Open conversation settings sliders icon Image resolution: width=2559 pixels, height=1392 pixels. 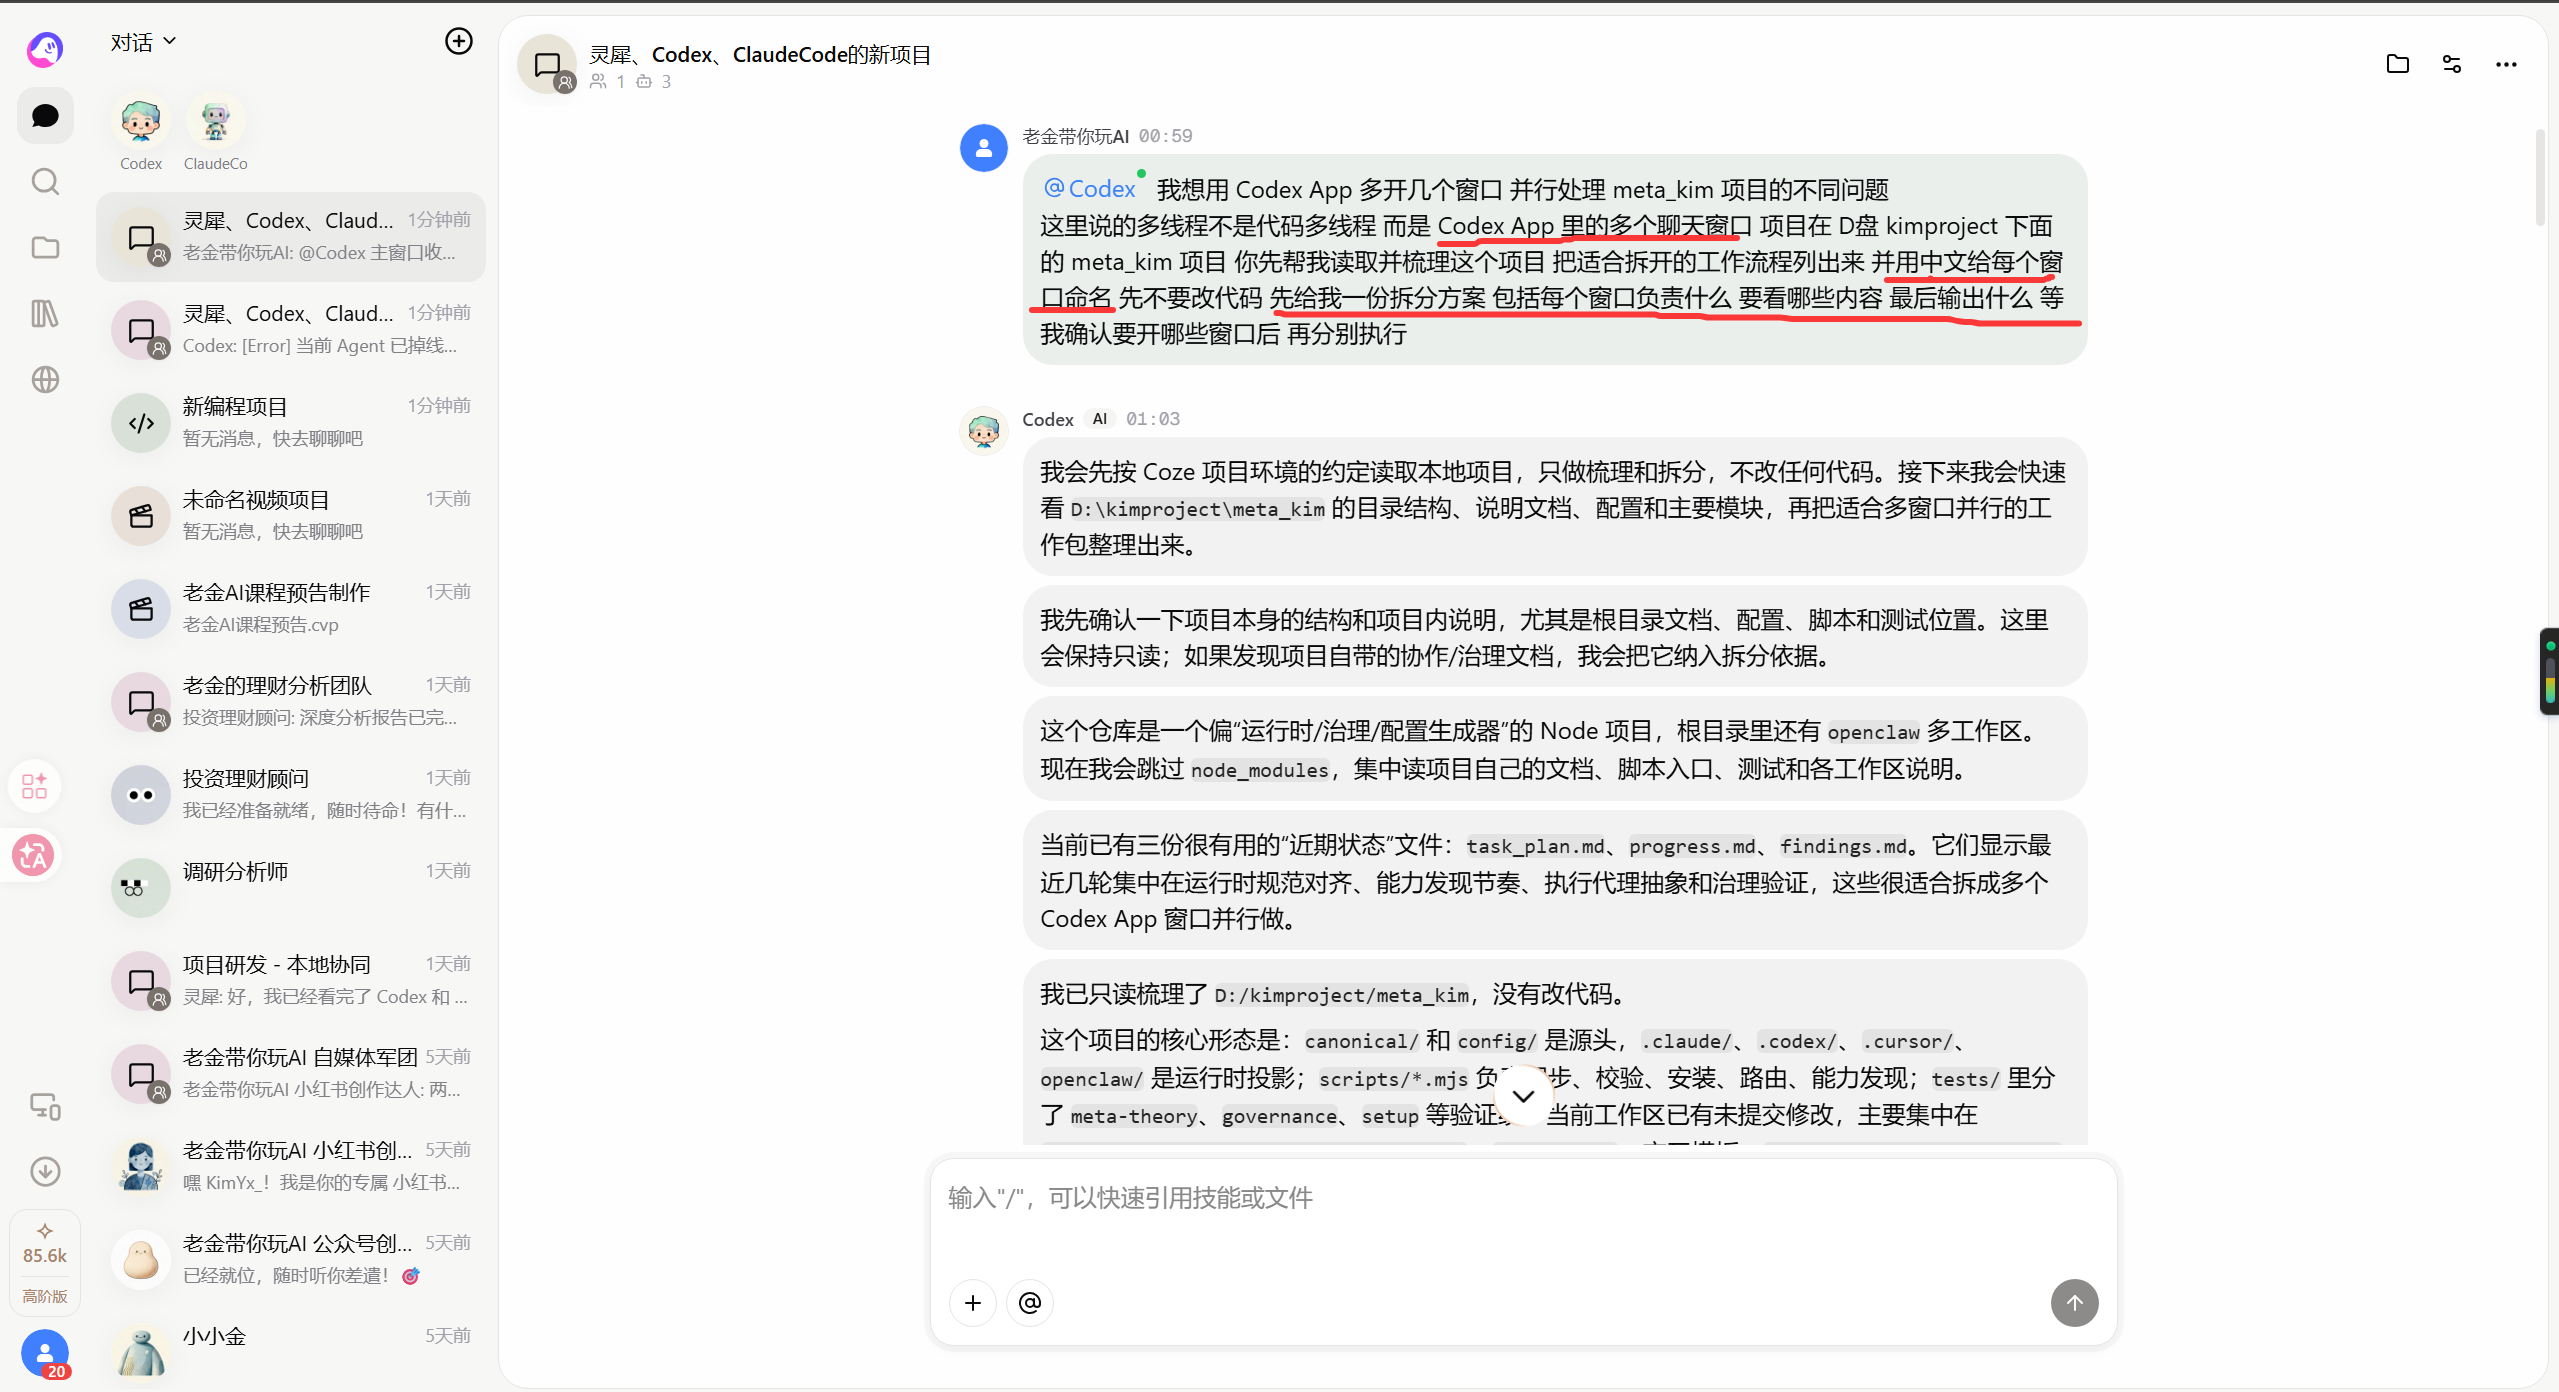2452,64
